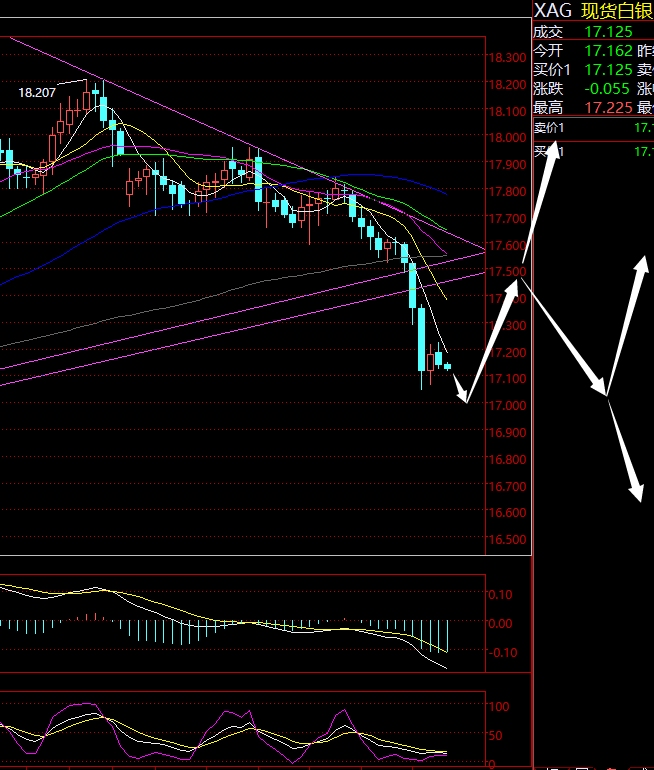The width and height of the screenshot is (654, 770).
Task: Select the -0.055 change value
Action: tap(607, 89)
